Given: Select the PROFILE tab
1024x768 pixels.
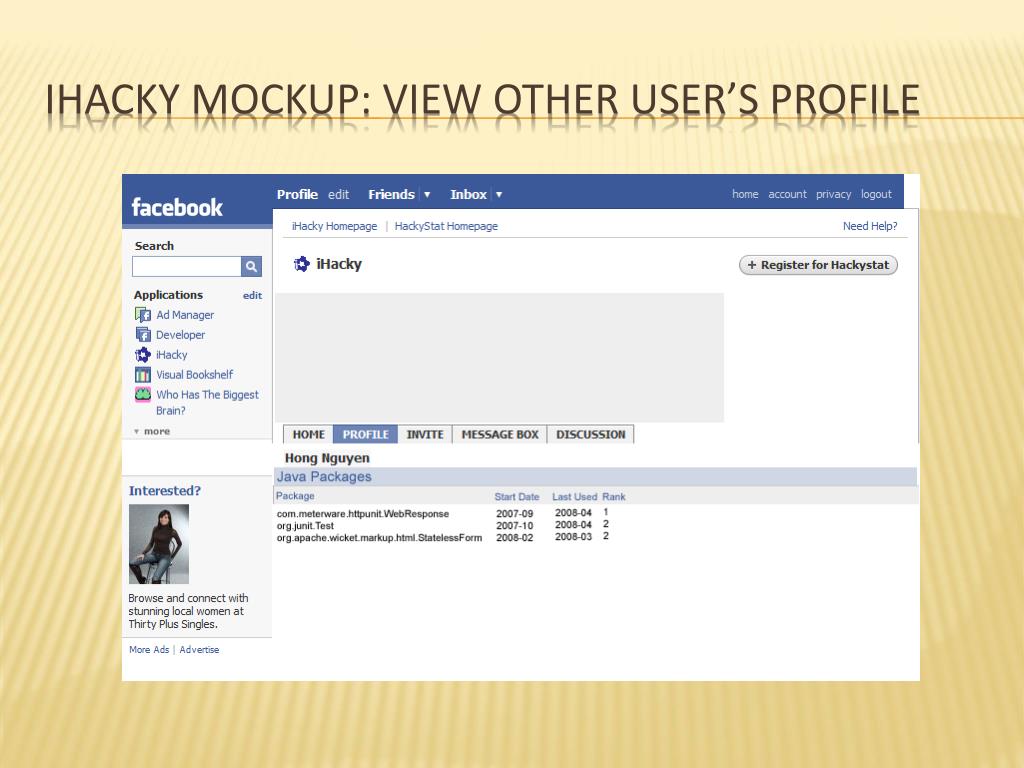Looking at the screenshot, I should [365, 434].
